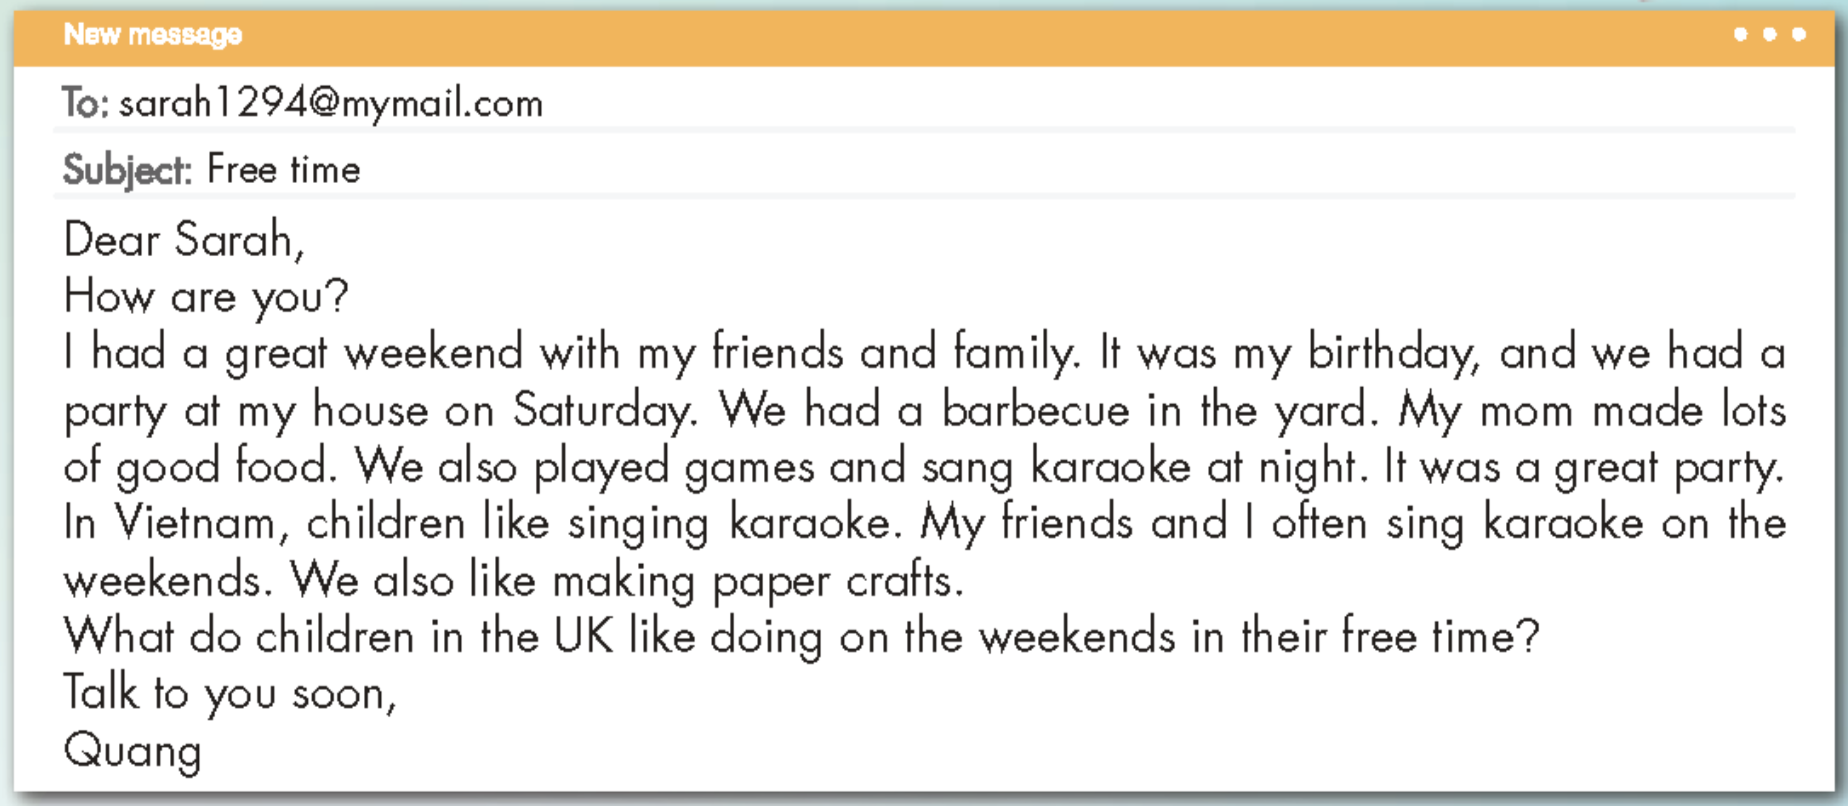Viewport: 1848px width, 806px height.
Task: Click the word "barbecue" in the message
Action: click(x=1034, y=410)
